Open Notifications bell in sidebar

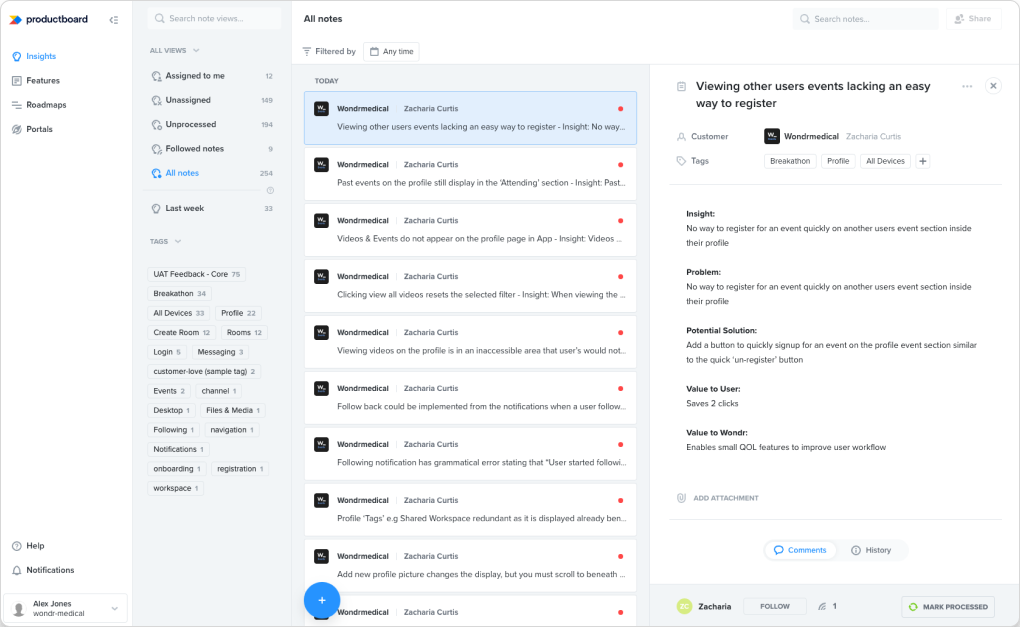click(x=49, y=570)
